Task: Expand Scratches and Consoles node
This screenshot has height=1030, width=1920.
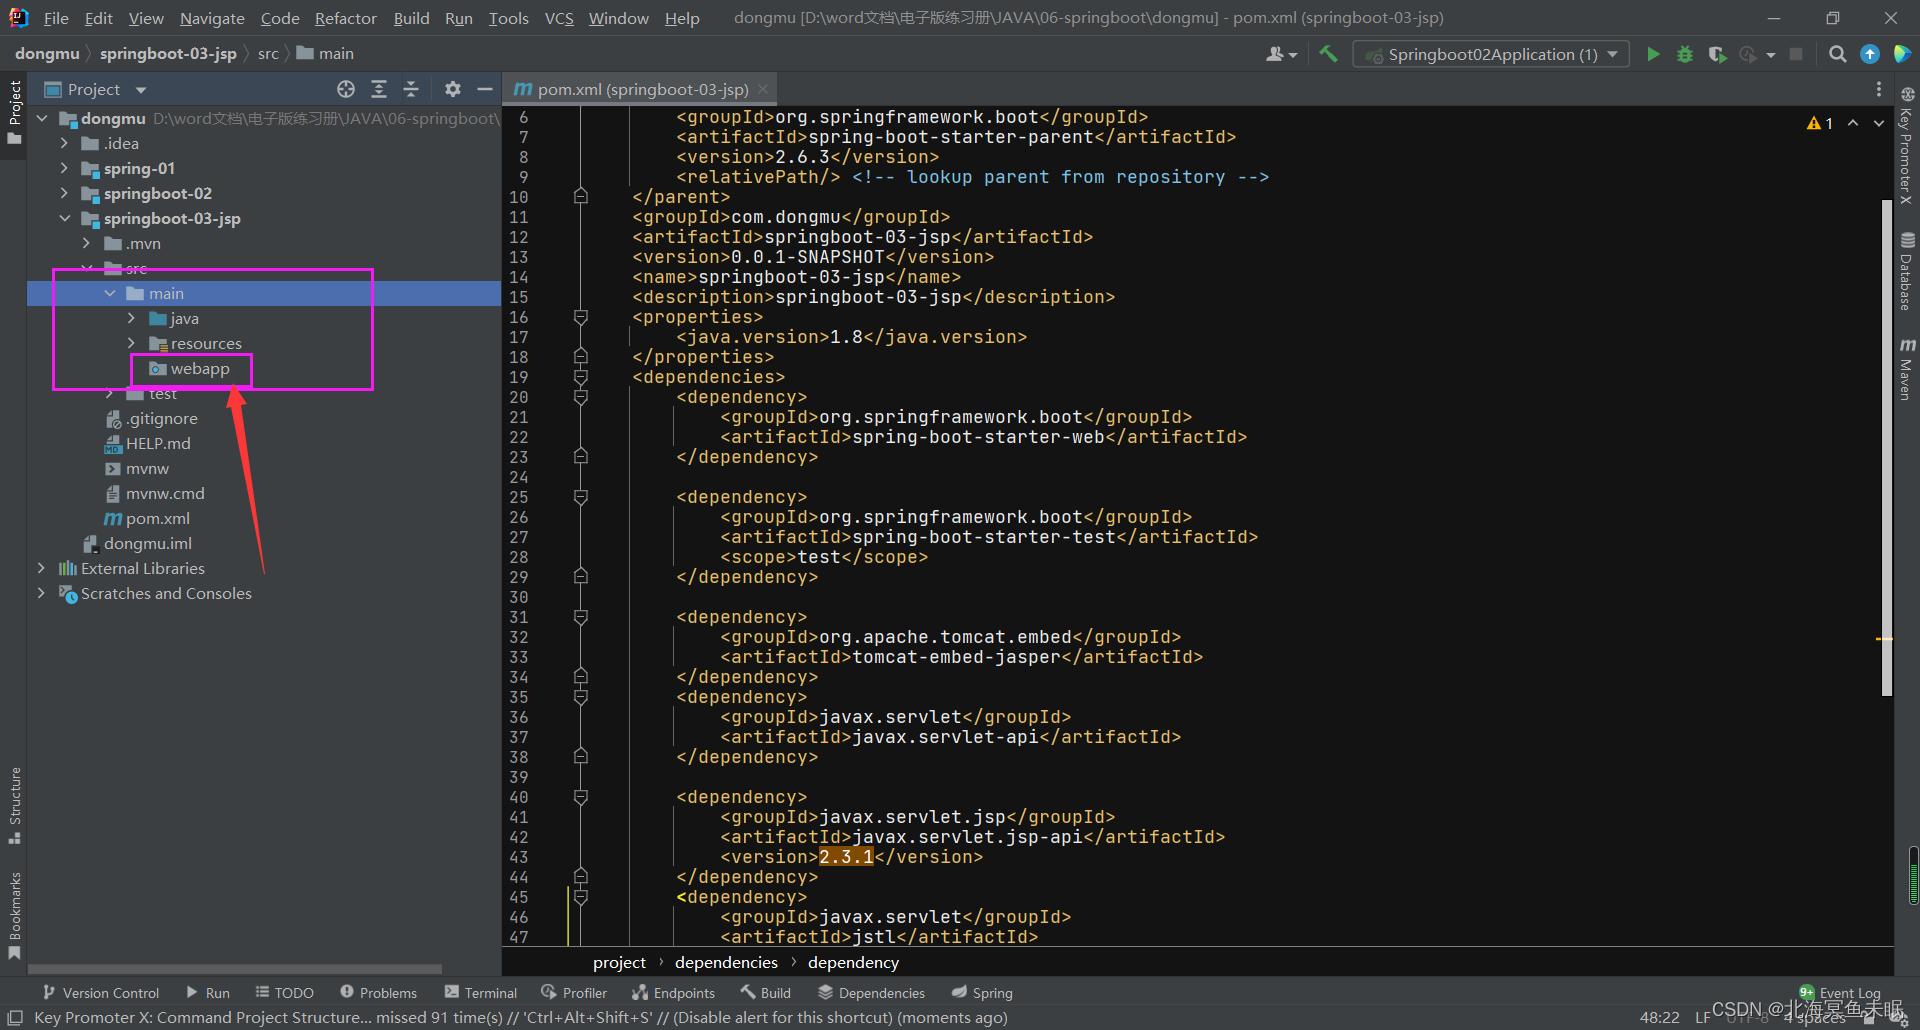Action: click(42, 593)
